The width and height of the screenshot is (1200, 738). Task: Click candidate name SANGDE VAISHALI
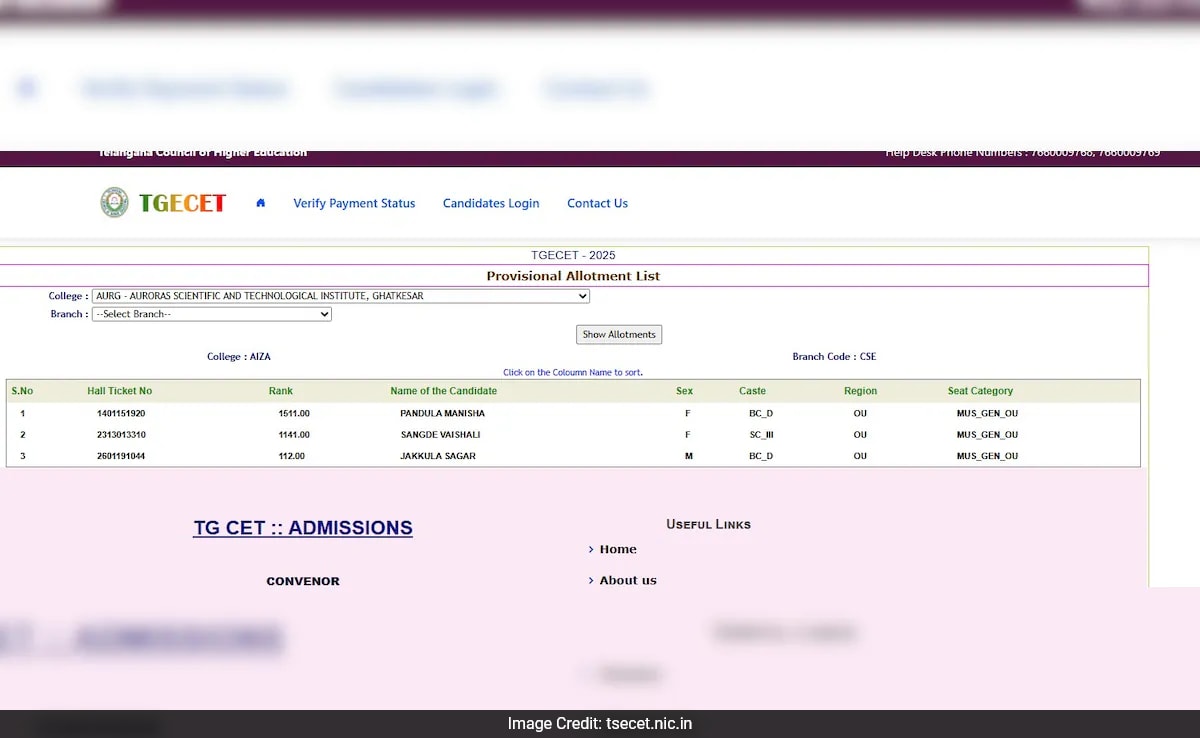click(440, 435)
